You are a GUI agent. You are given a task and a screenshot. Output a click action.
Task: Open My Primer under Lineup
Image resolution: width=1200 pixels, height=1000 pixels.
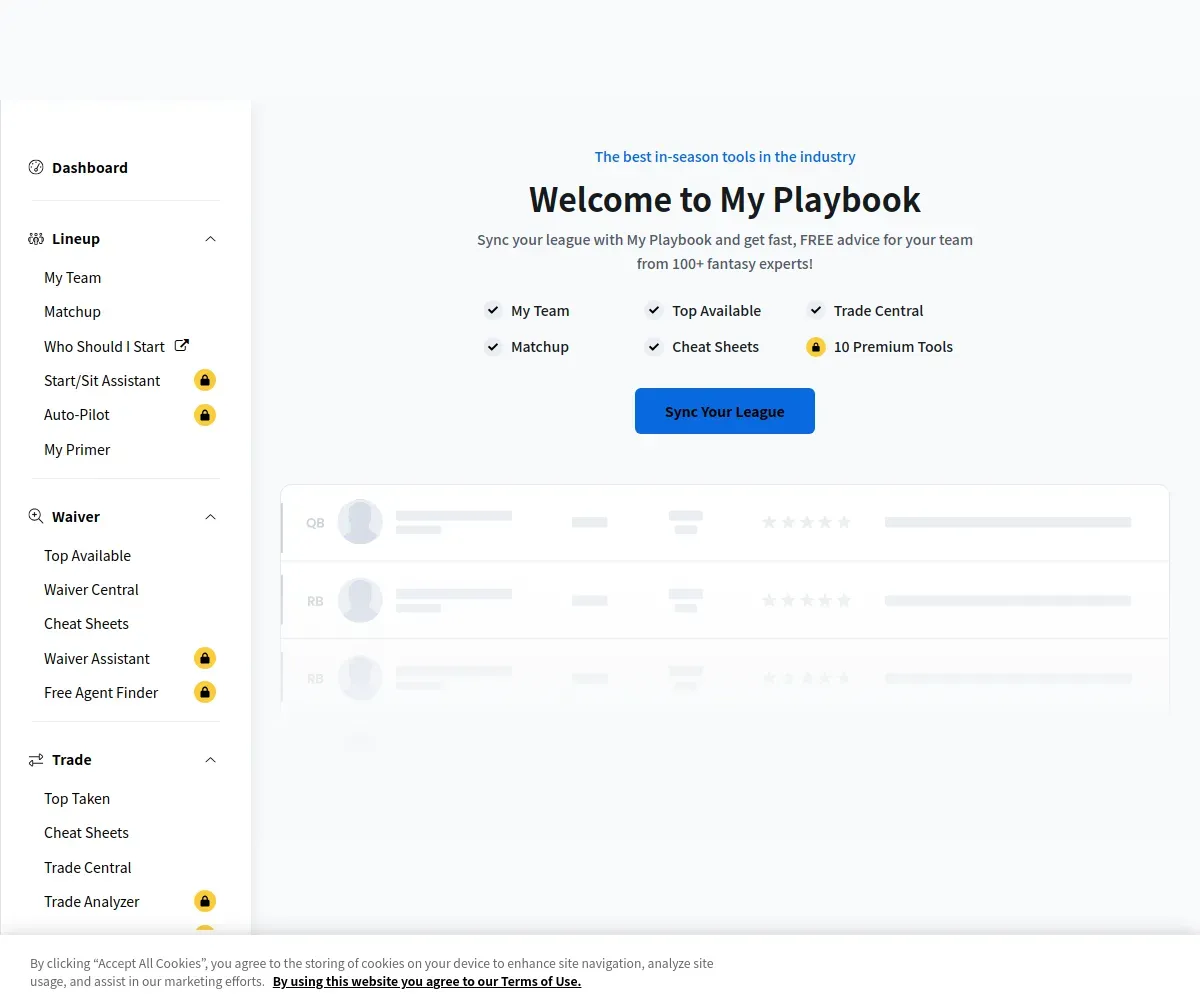(x=77, y=450)
